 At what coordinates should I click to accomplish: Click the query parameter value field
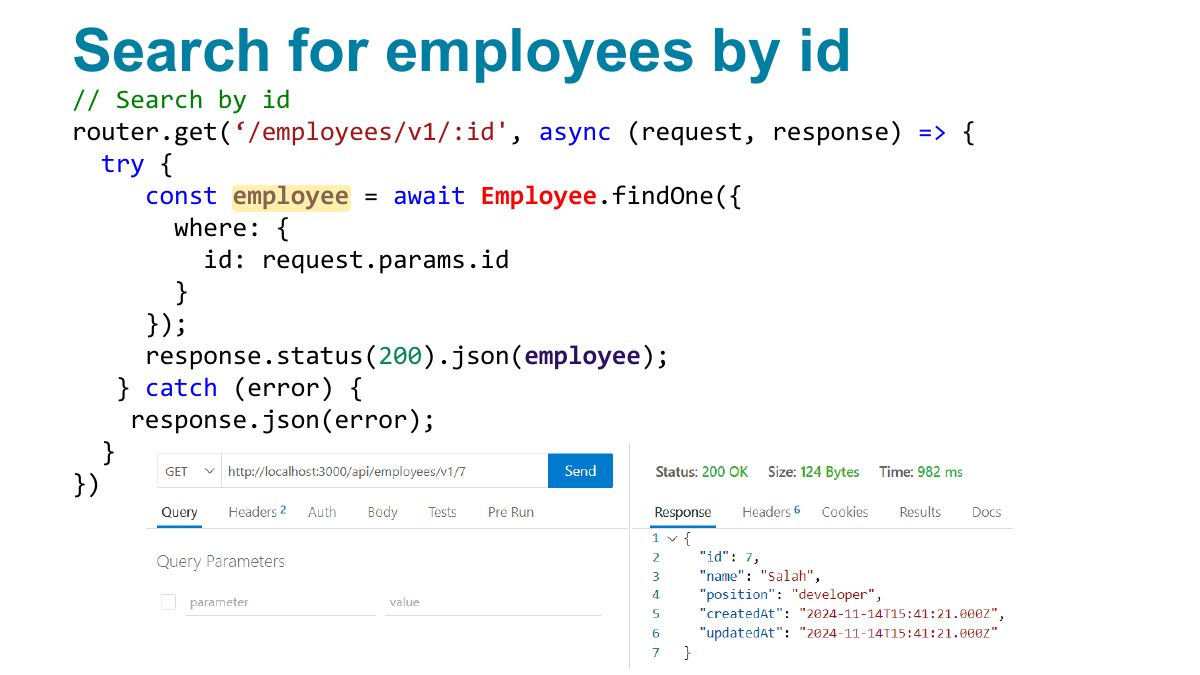493,602
